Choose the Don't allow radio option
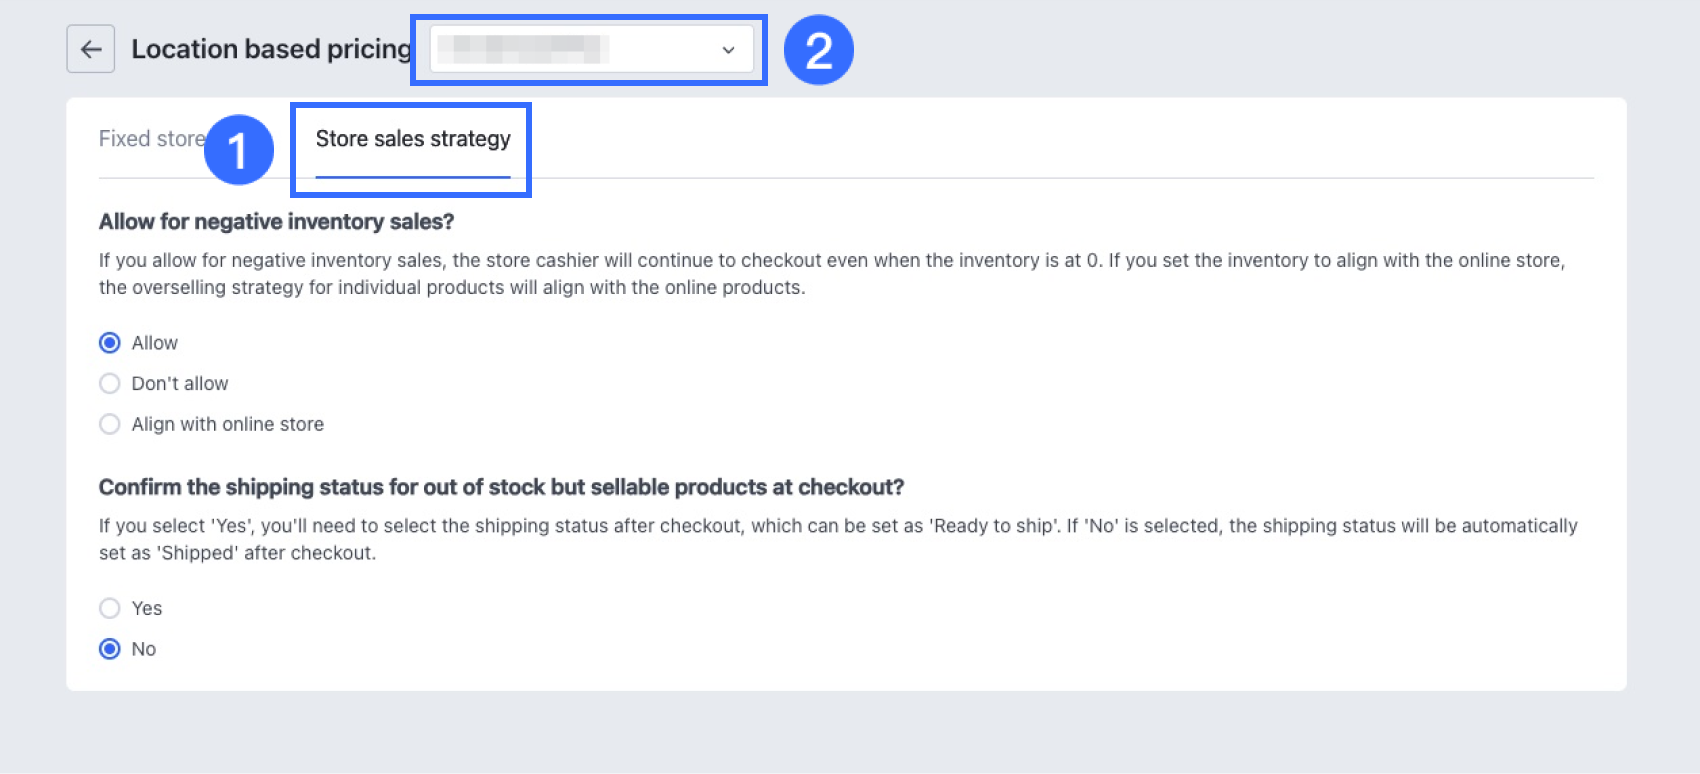 (x=110, y=384)
